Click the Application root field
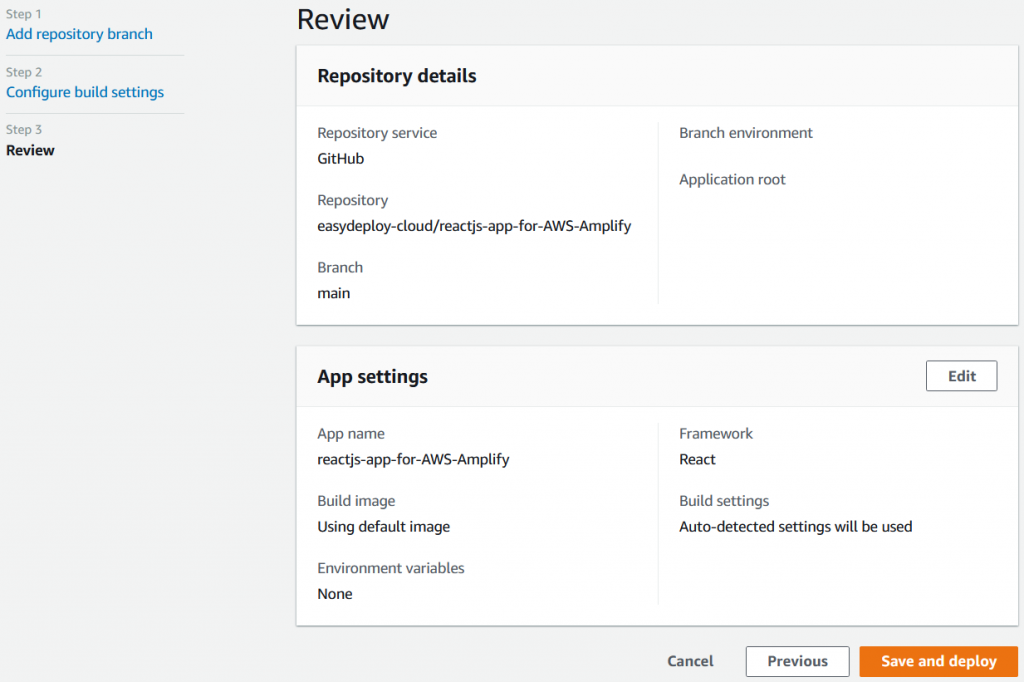Viewport: 1024px width, 682px height. pos(732,179)
